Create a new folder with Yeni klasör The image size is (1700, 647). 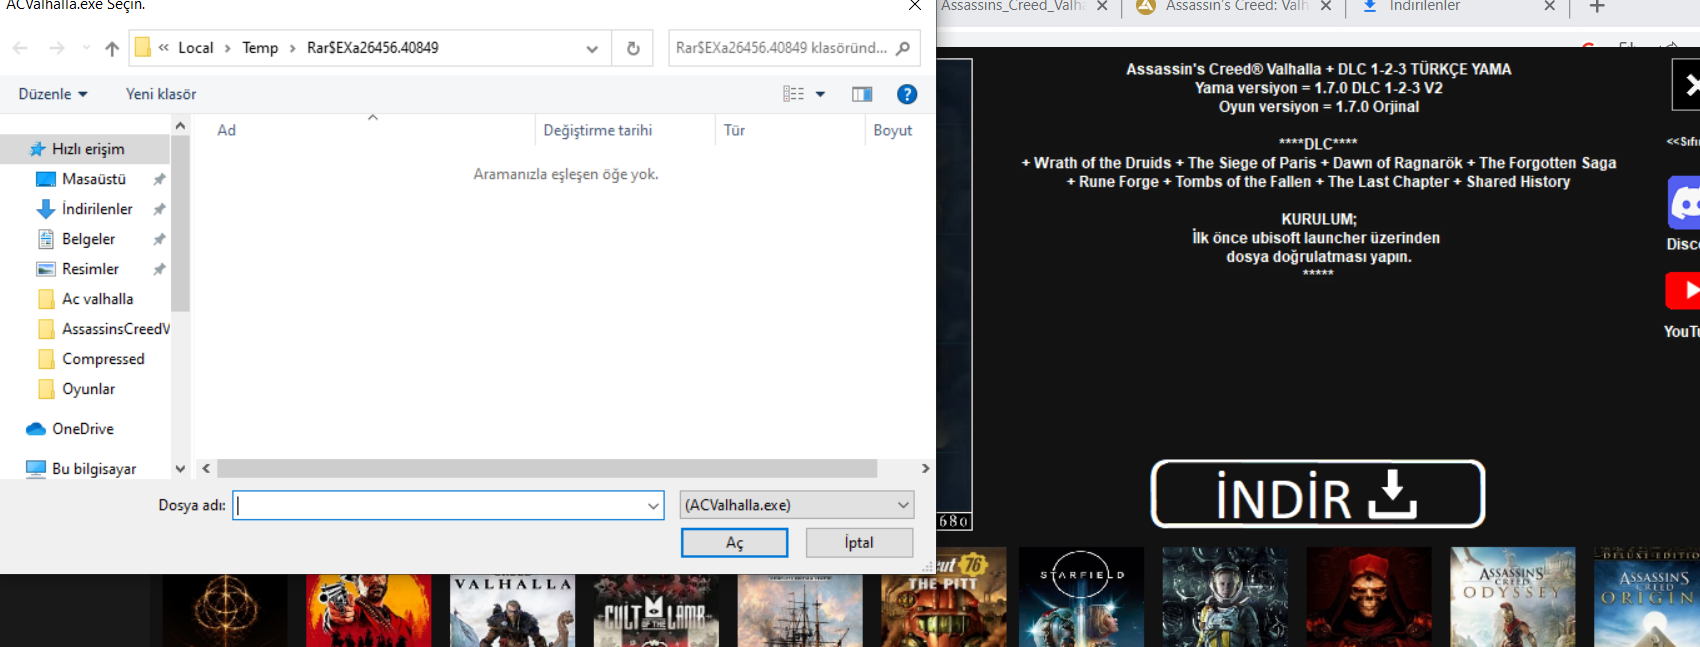coord(161,94)
